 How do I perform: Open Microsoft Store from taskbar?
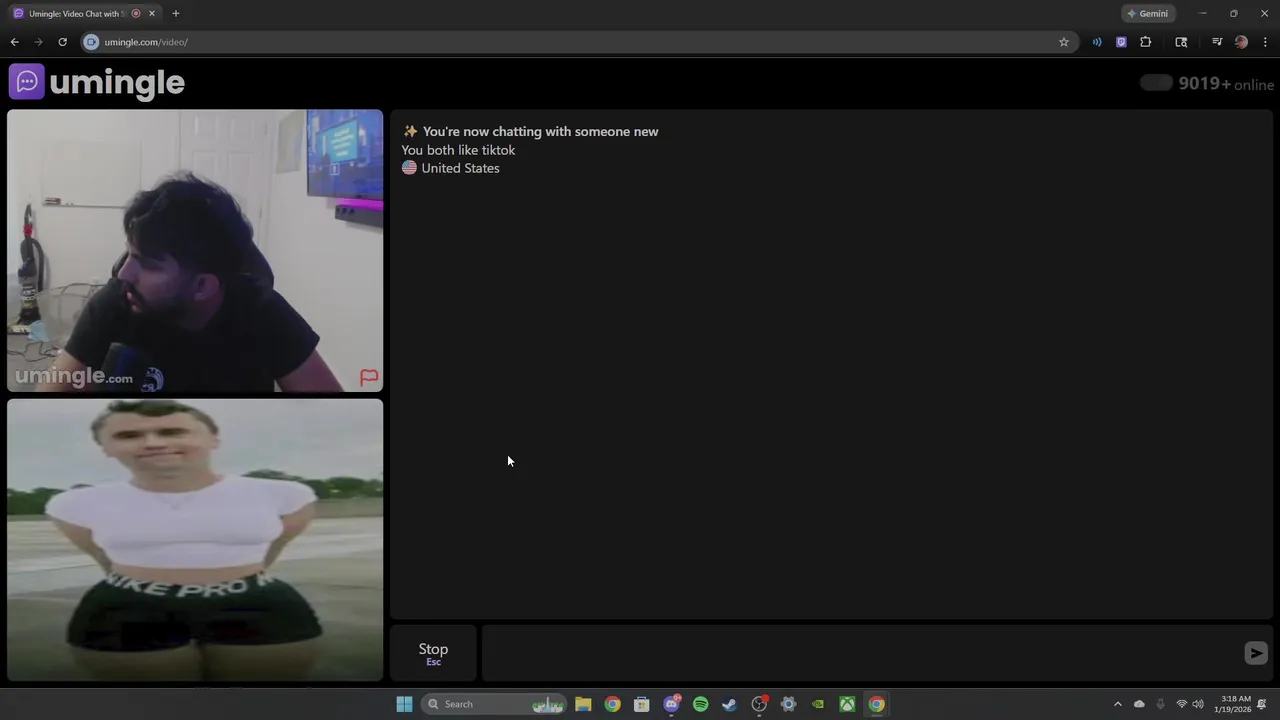642,704
